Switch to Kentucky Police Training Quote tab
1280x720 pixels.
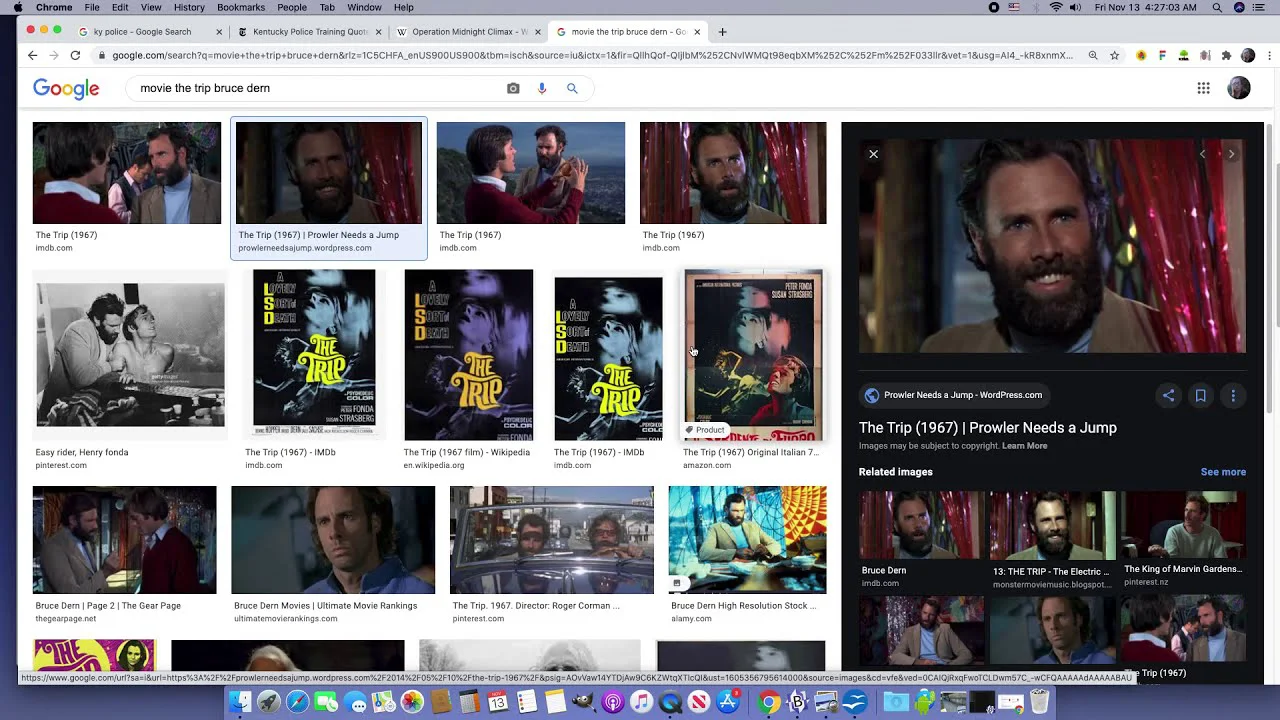pos(310,31)
